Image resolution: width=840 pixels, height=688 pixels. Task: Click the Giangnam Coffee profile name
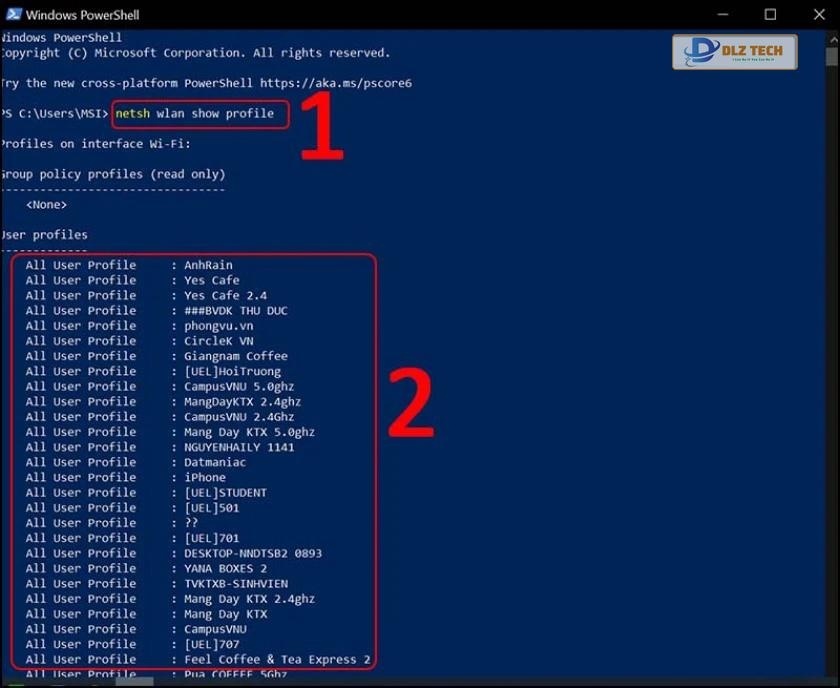coord(235,356)
